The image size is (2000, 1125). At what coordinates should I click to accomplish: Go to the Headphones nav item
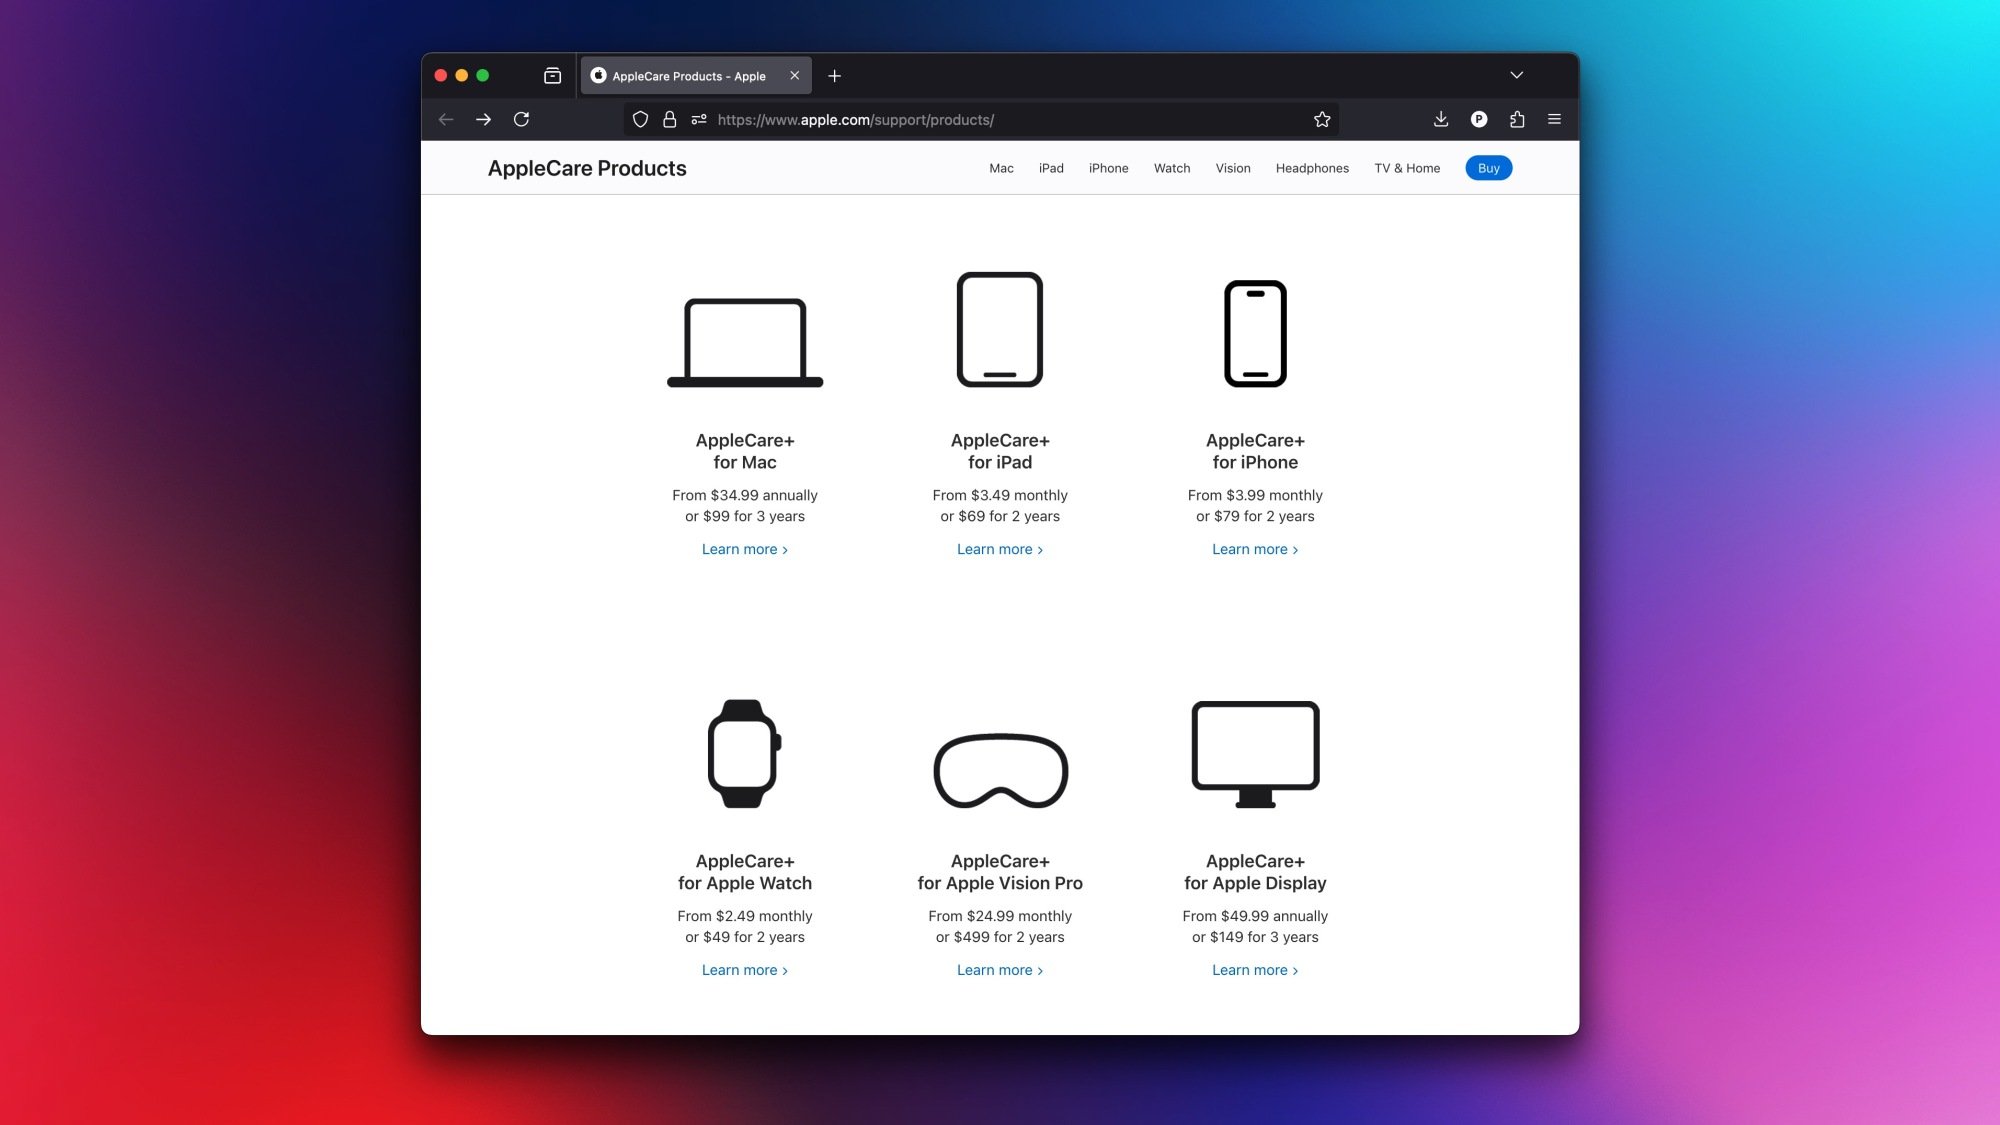1312,169
